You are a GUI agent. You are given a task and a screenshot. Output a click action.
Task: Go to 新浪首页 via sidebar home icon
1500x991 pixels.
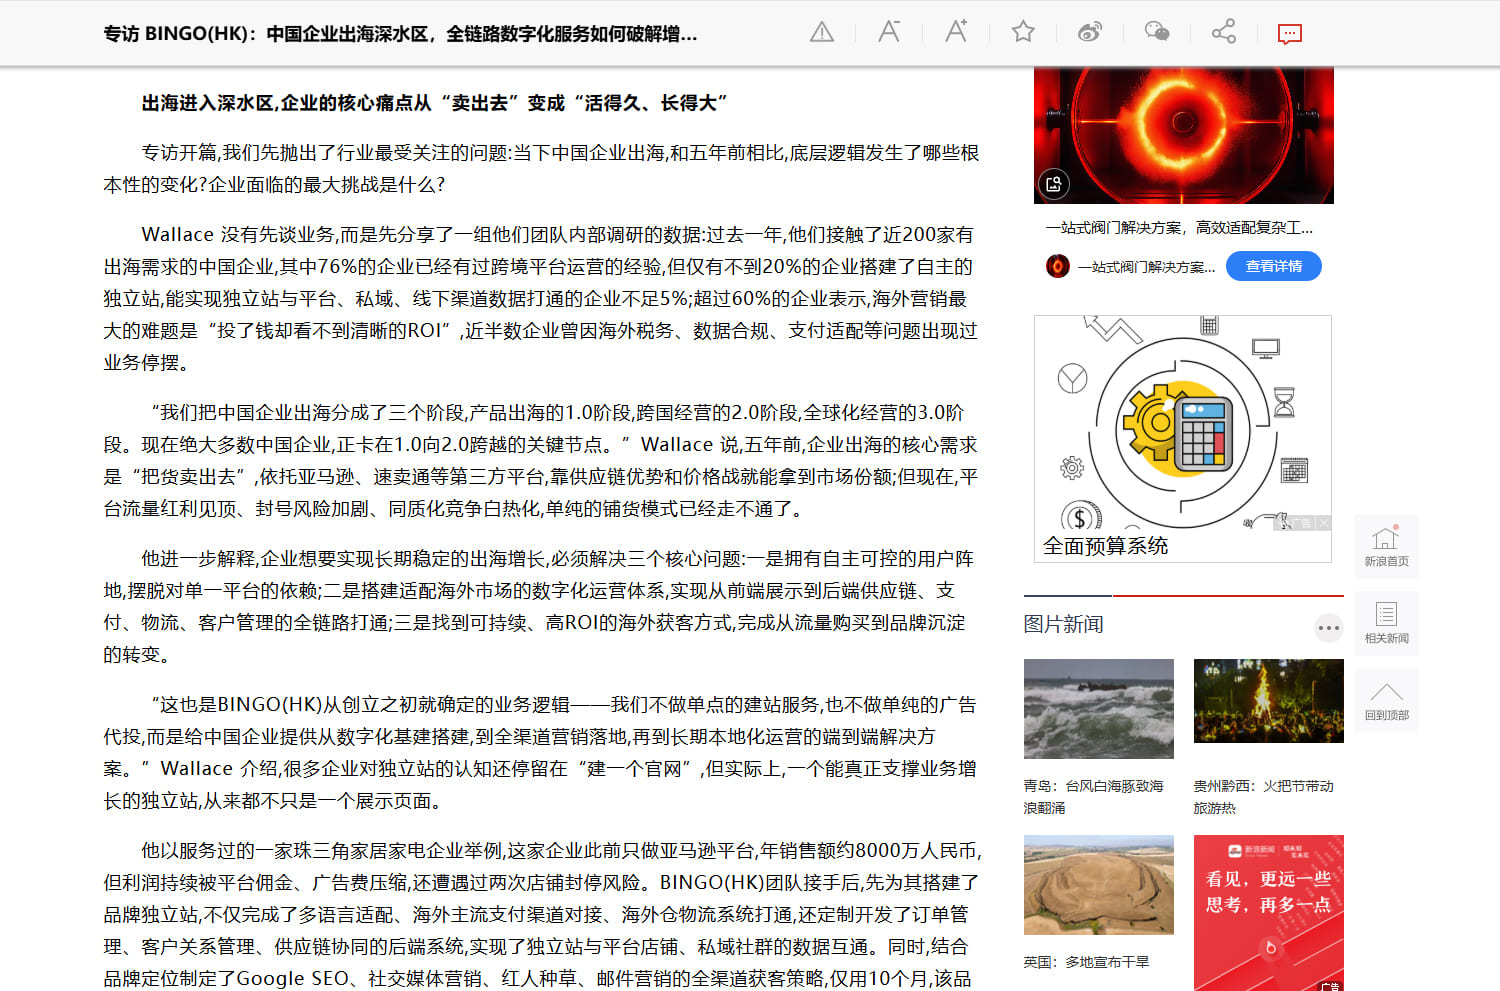point(1386,546)
